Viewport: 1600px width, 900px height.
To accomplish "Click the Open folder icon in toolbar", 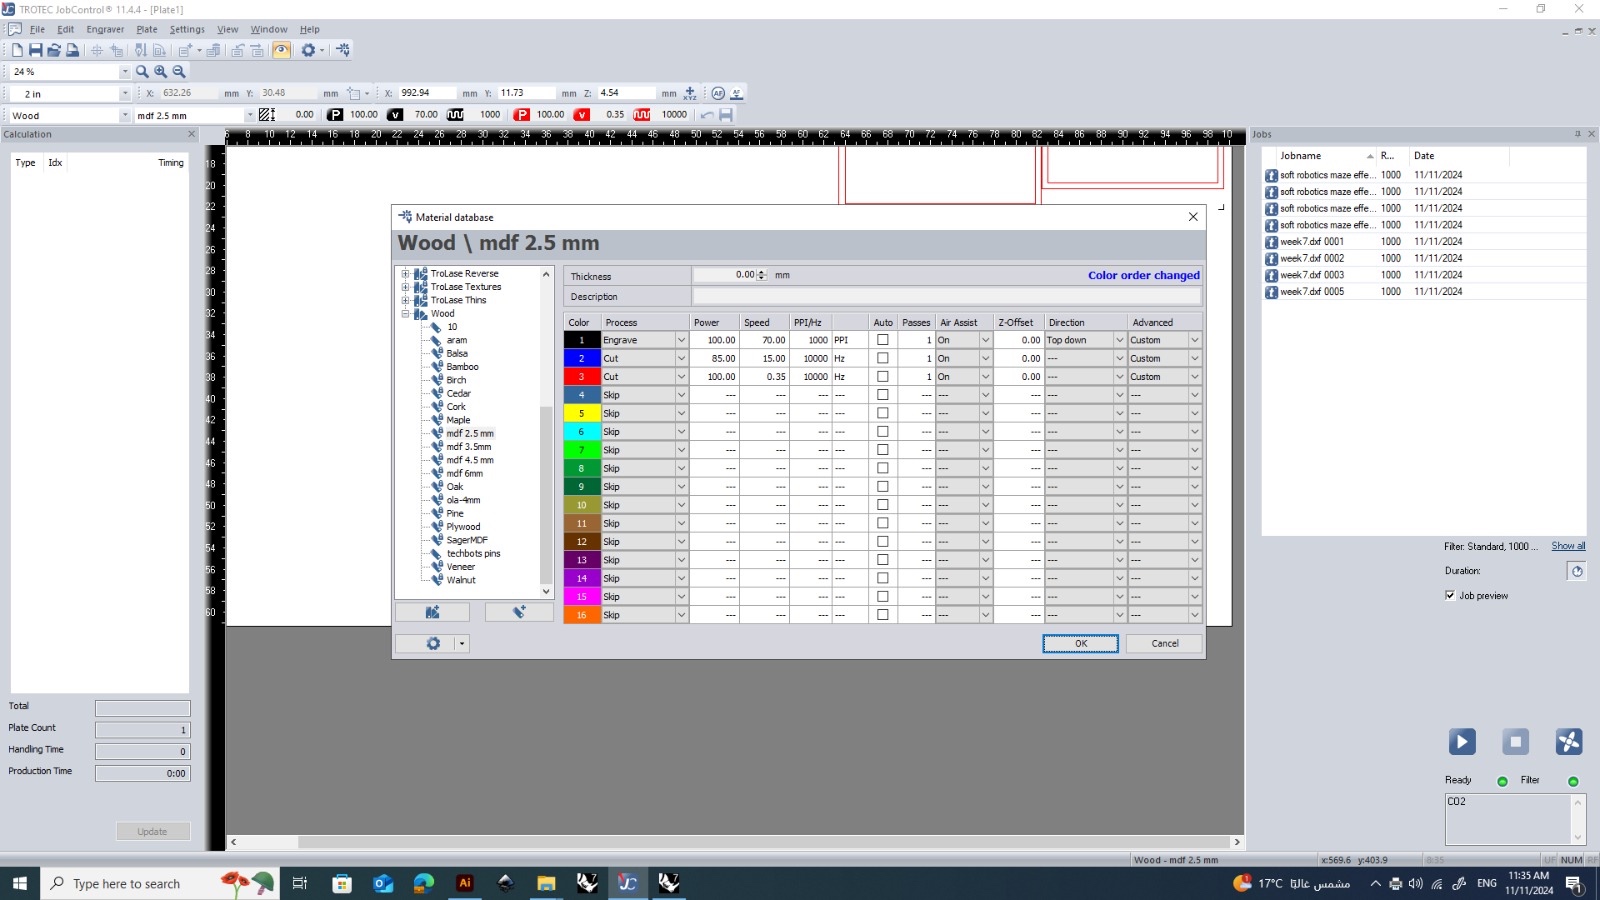I will [54, 50].
